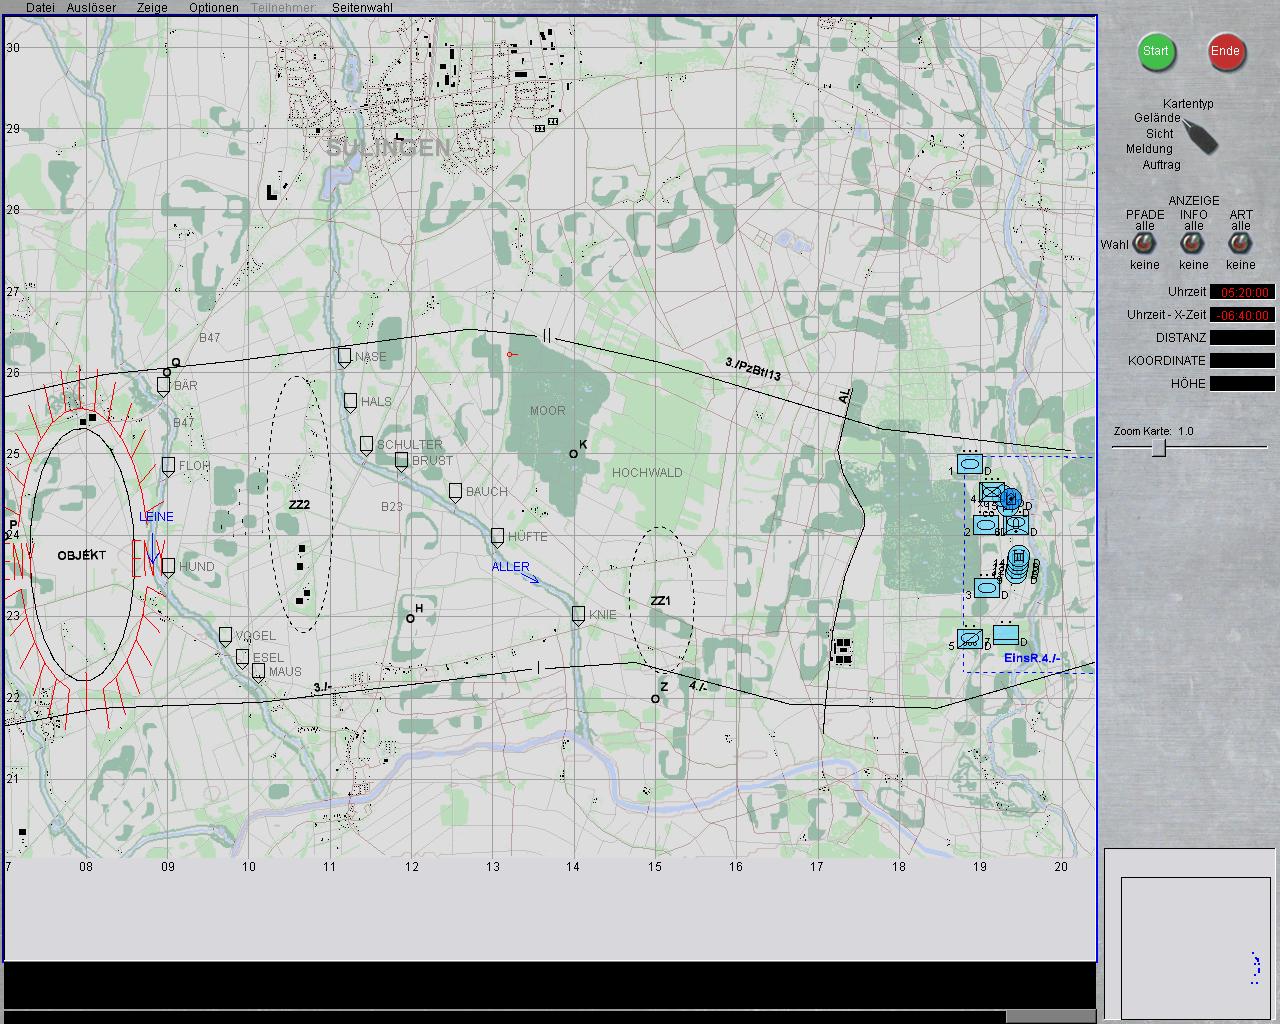Toggle the INFO display switch

pos(1192,243)
